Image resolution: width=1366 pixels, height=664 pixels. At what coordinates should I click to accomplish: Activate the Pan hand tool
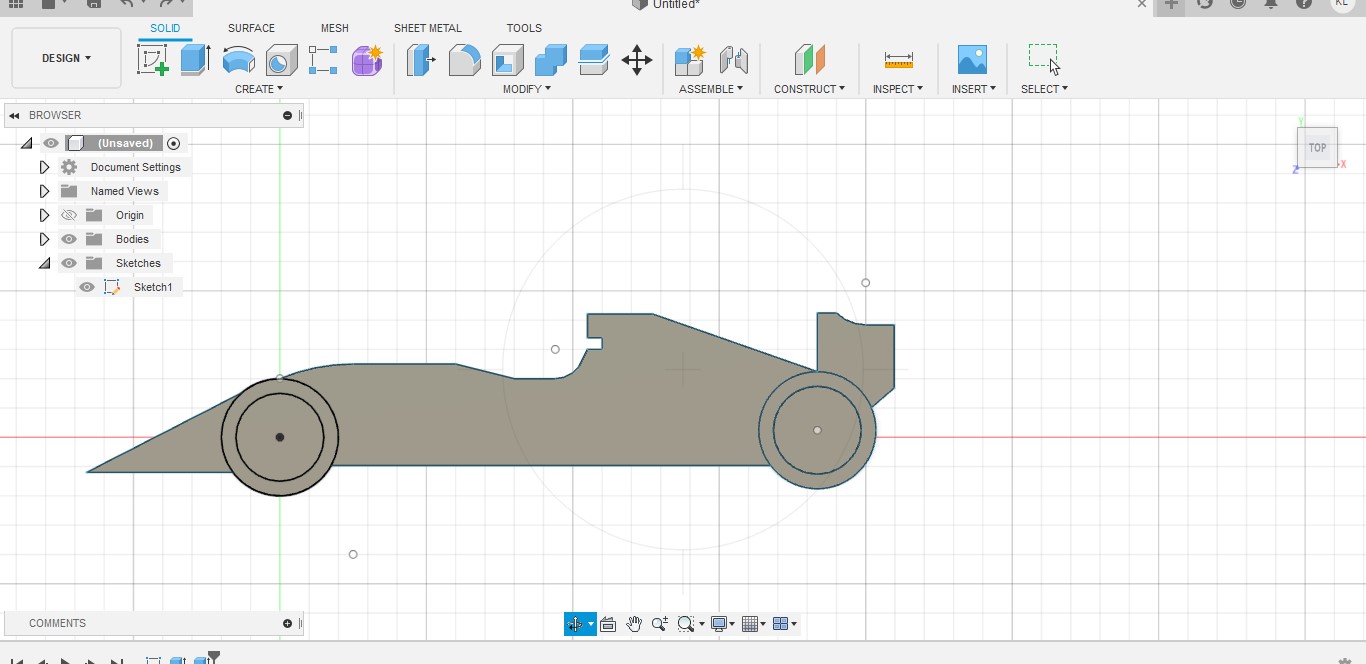click(634, 624)
